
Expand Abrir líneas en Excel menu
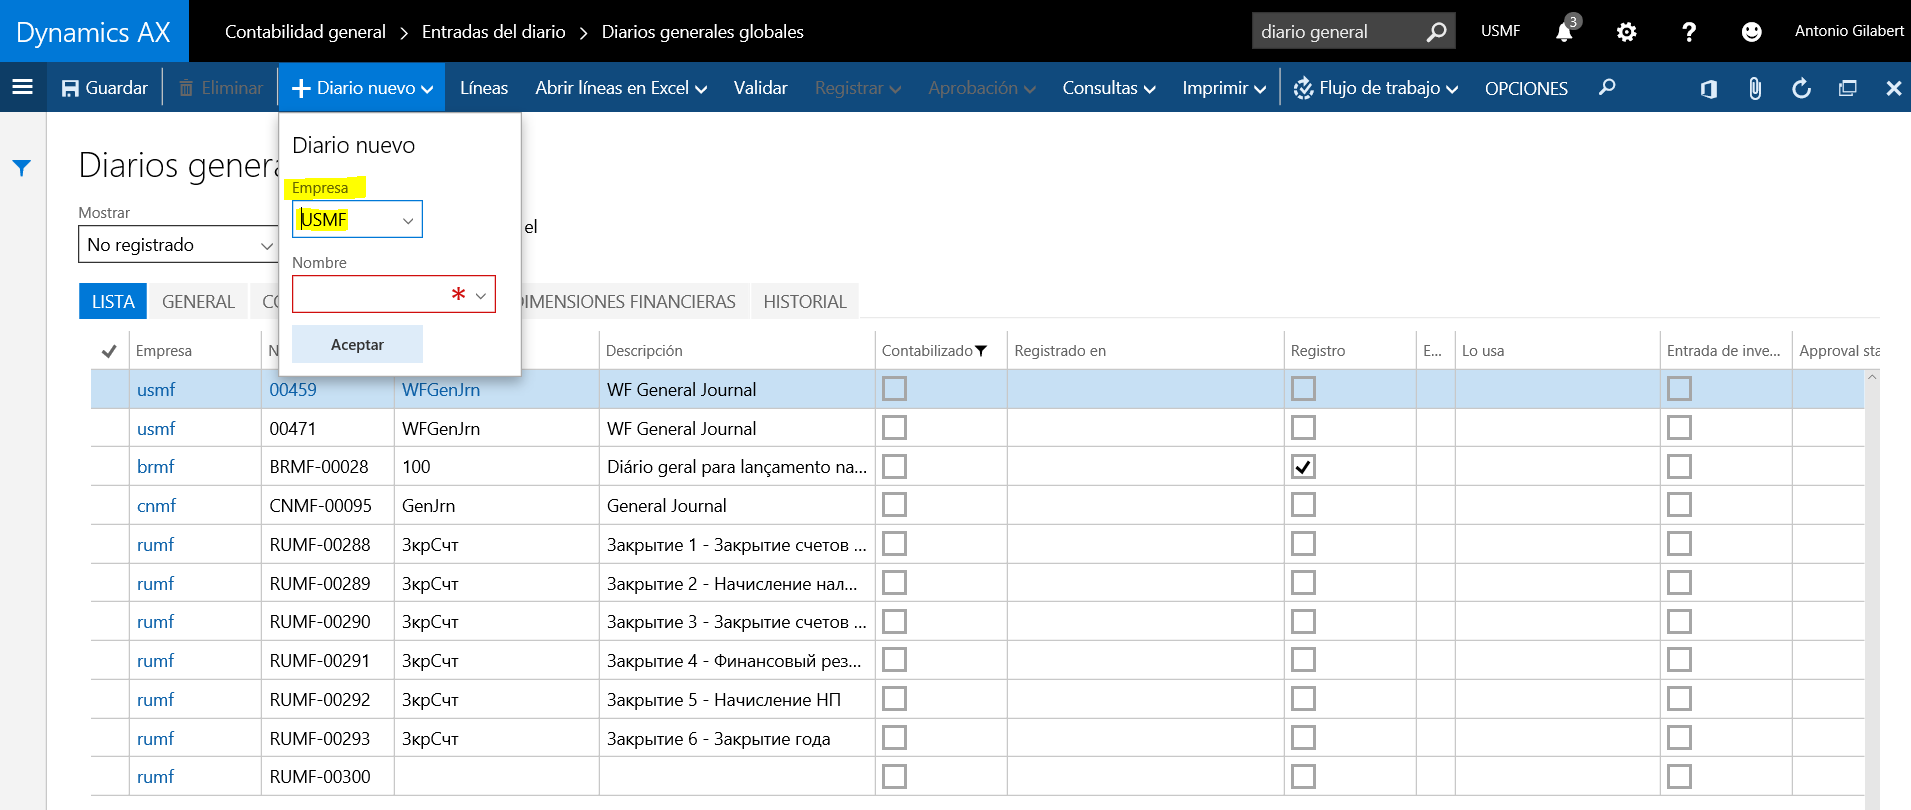621,88
